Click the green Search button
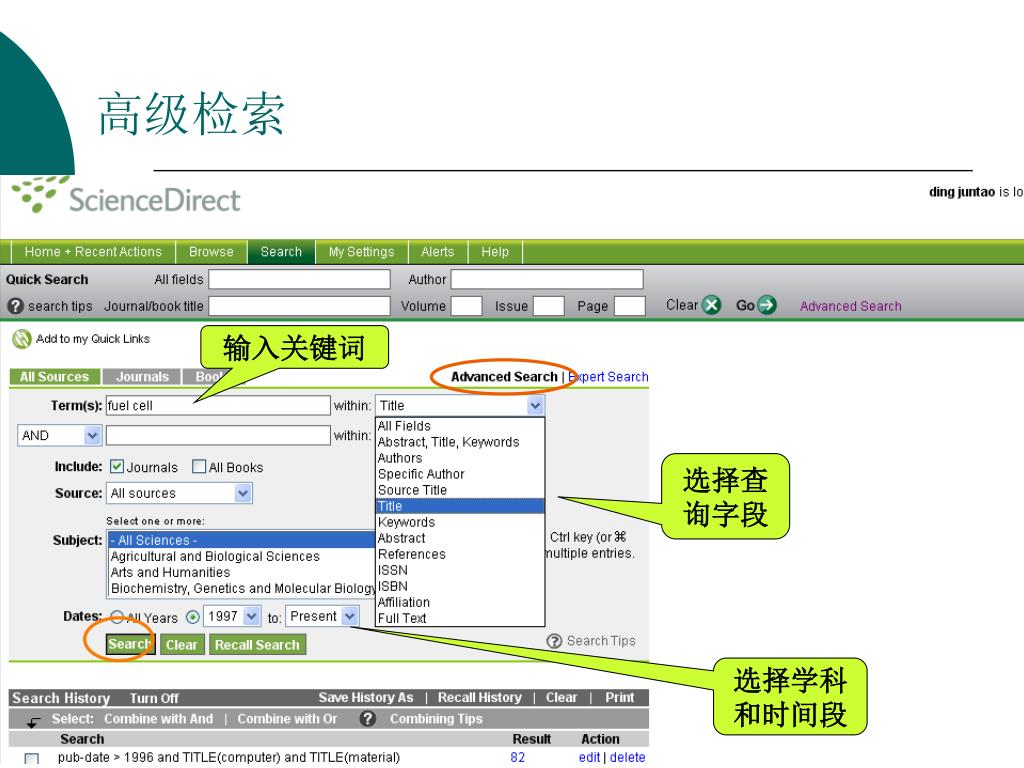1024x768 pixels. (x=129, y=644)
